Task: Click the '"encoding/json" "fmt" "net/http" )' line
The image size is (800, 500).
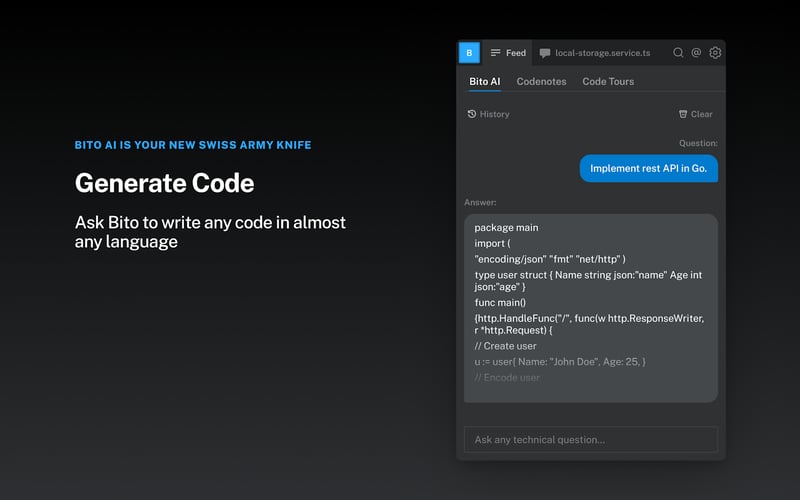Action: pos(550,259)
